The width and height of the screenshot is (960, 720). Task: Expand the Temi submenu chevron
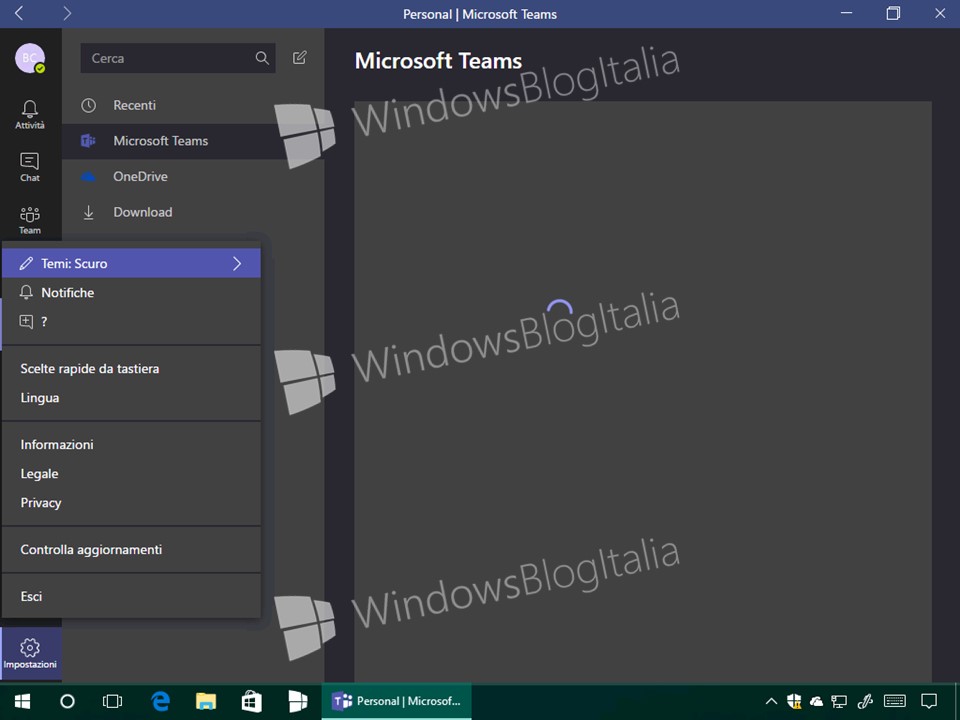click(237, 263)
